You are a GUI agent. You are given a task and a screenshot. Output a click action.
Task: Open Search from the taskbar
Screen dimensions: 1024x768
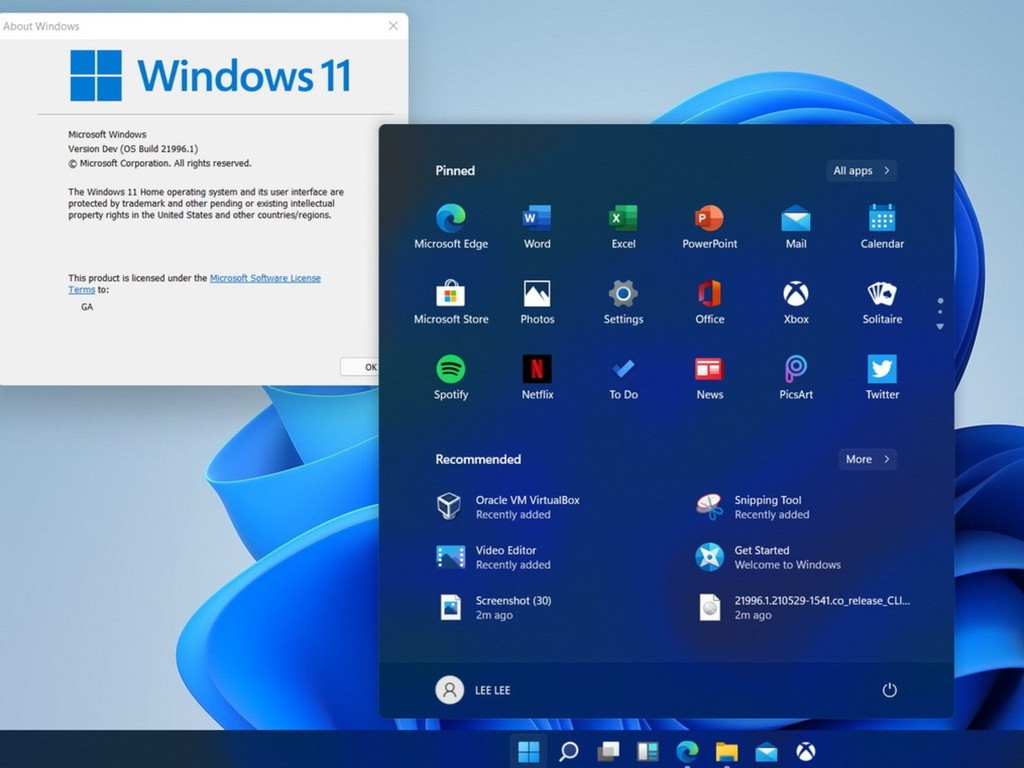point(568,751)
